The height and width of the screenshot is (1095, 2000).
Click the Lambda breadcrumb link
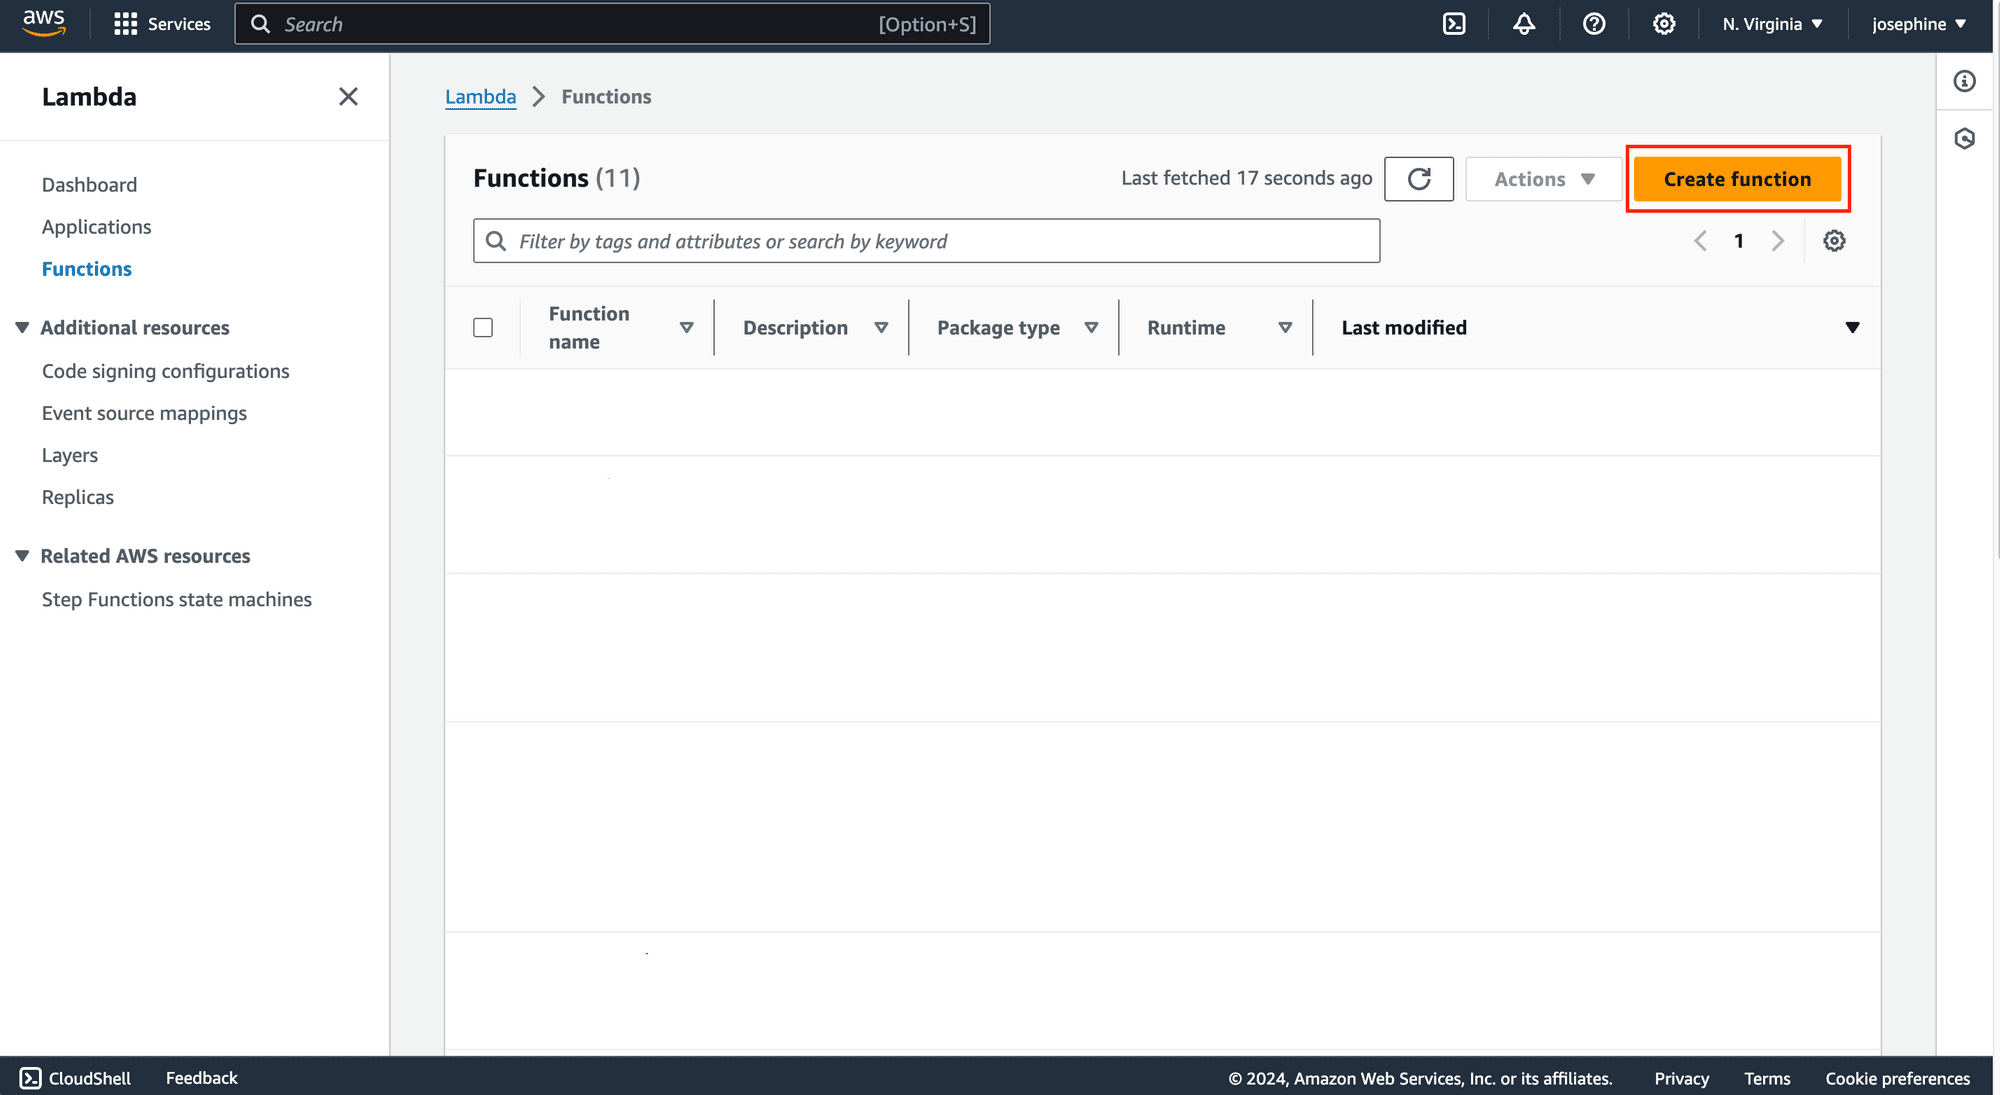pyautogui.click(x=480, y=96)
